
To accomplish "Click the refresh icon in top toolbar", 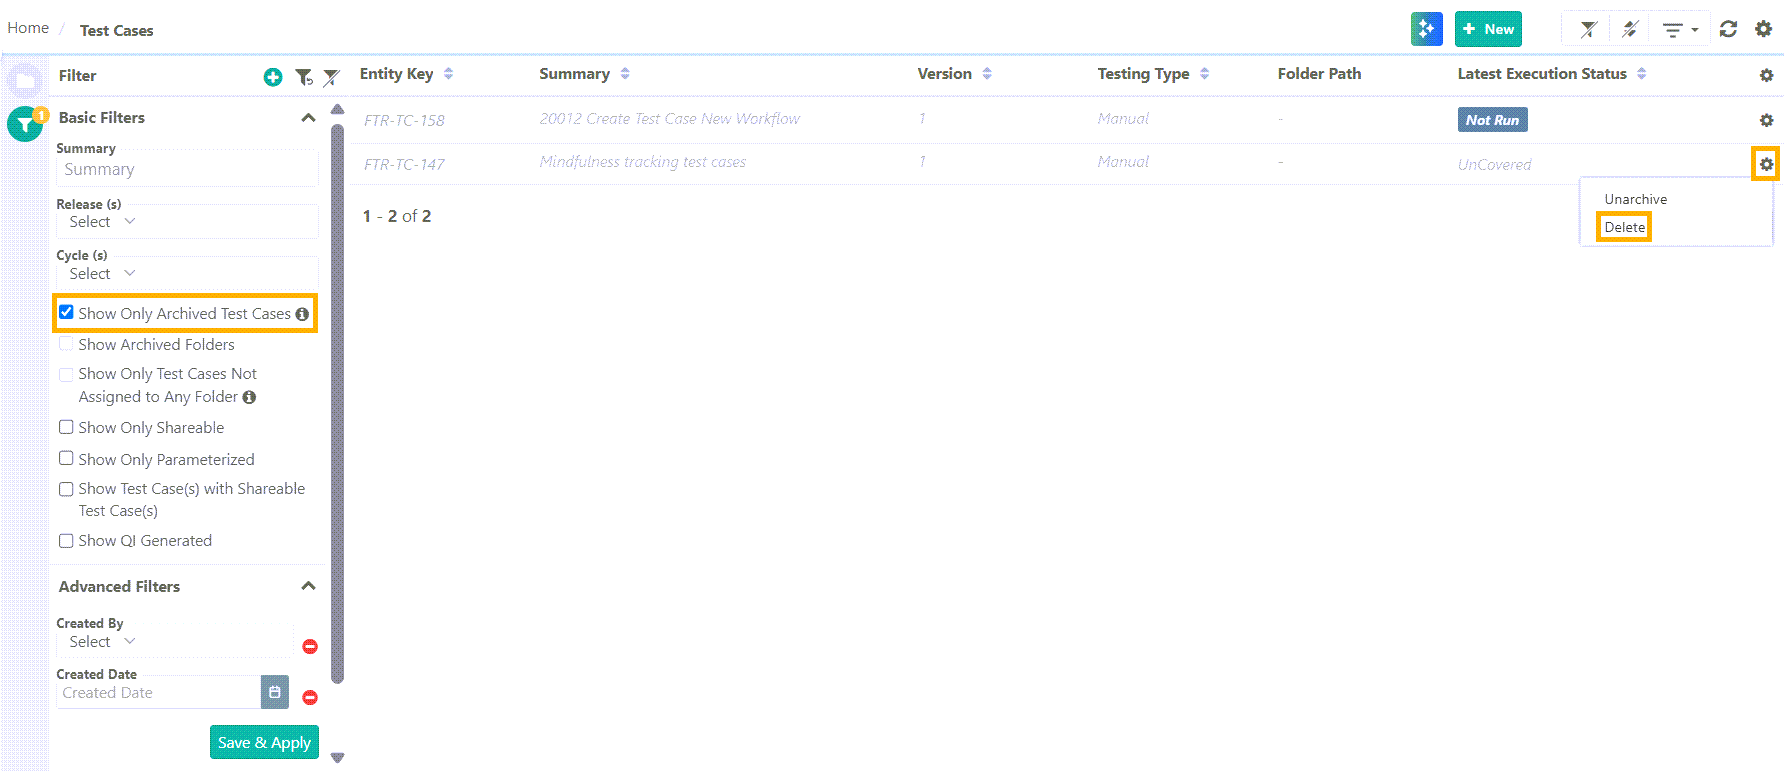I will [x=1728, y=29].
